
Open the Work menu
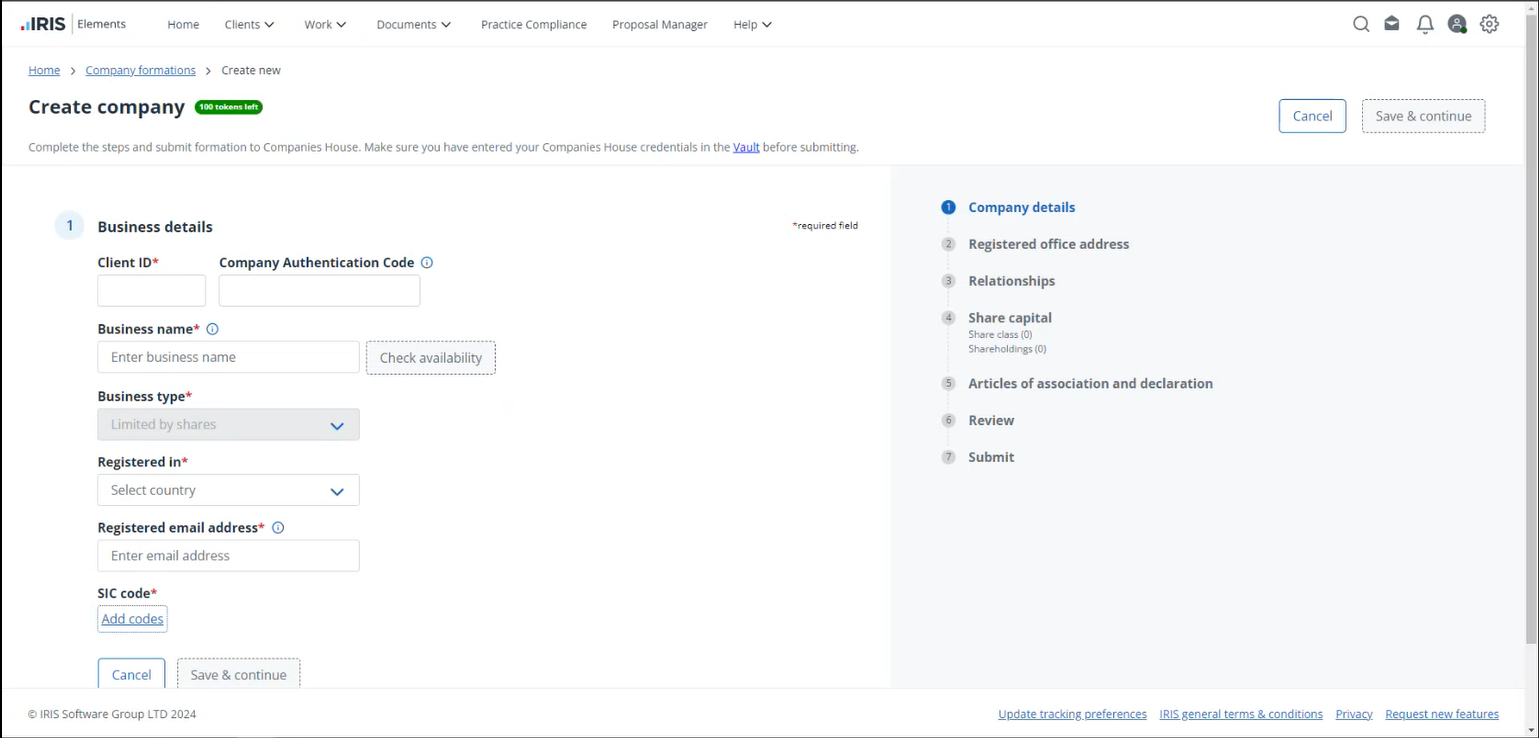point(325,24)
